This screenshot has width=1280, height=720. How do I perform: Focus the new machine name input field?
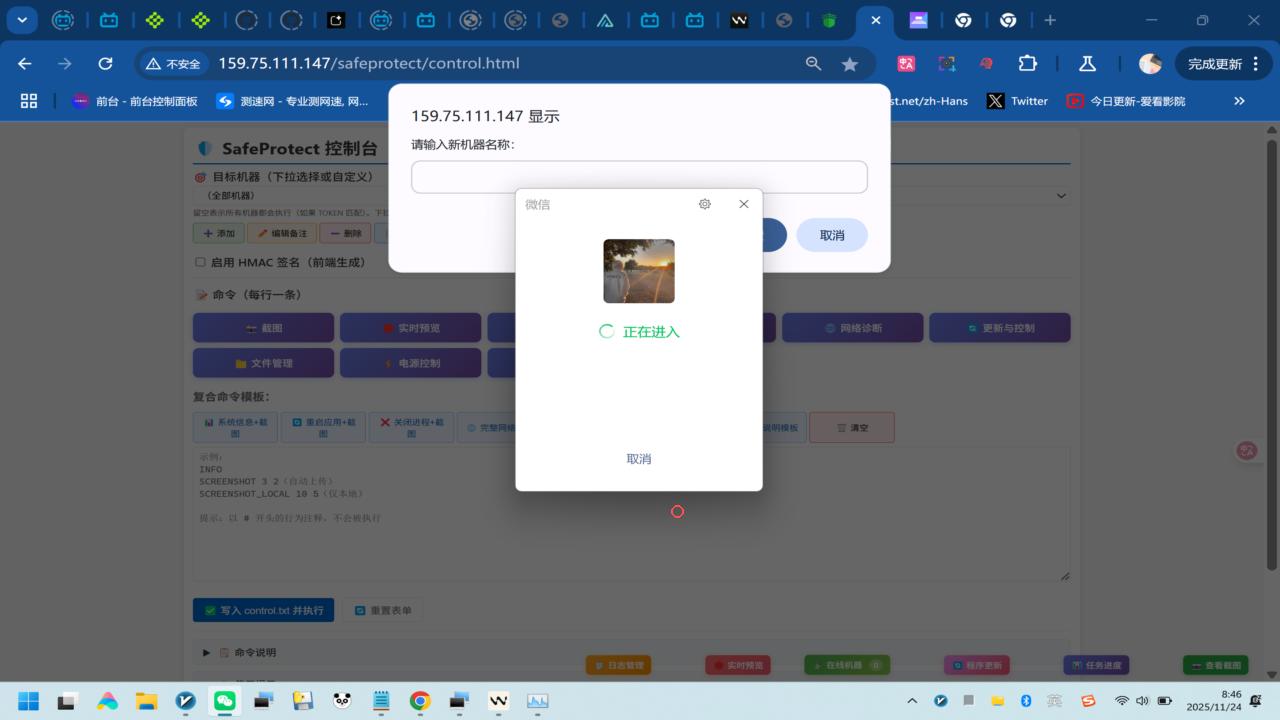(x=639, y=177)
